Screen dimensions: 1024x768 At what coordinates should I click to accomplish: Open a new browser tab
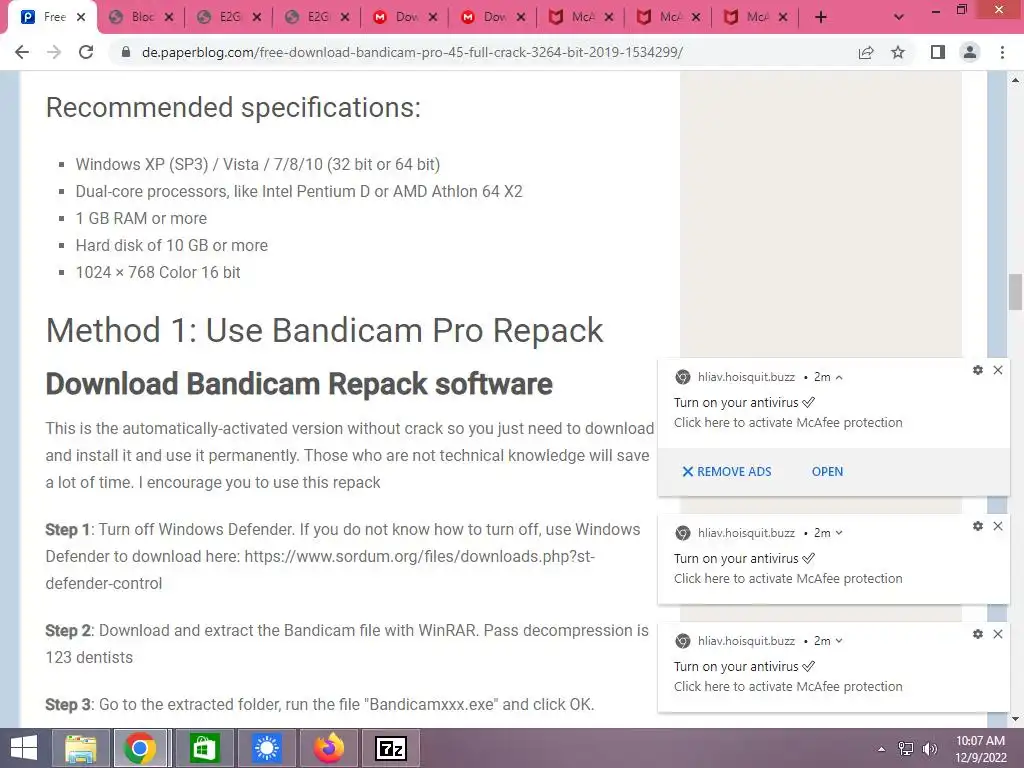[821, 17]
